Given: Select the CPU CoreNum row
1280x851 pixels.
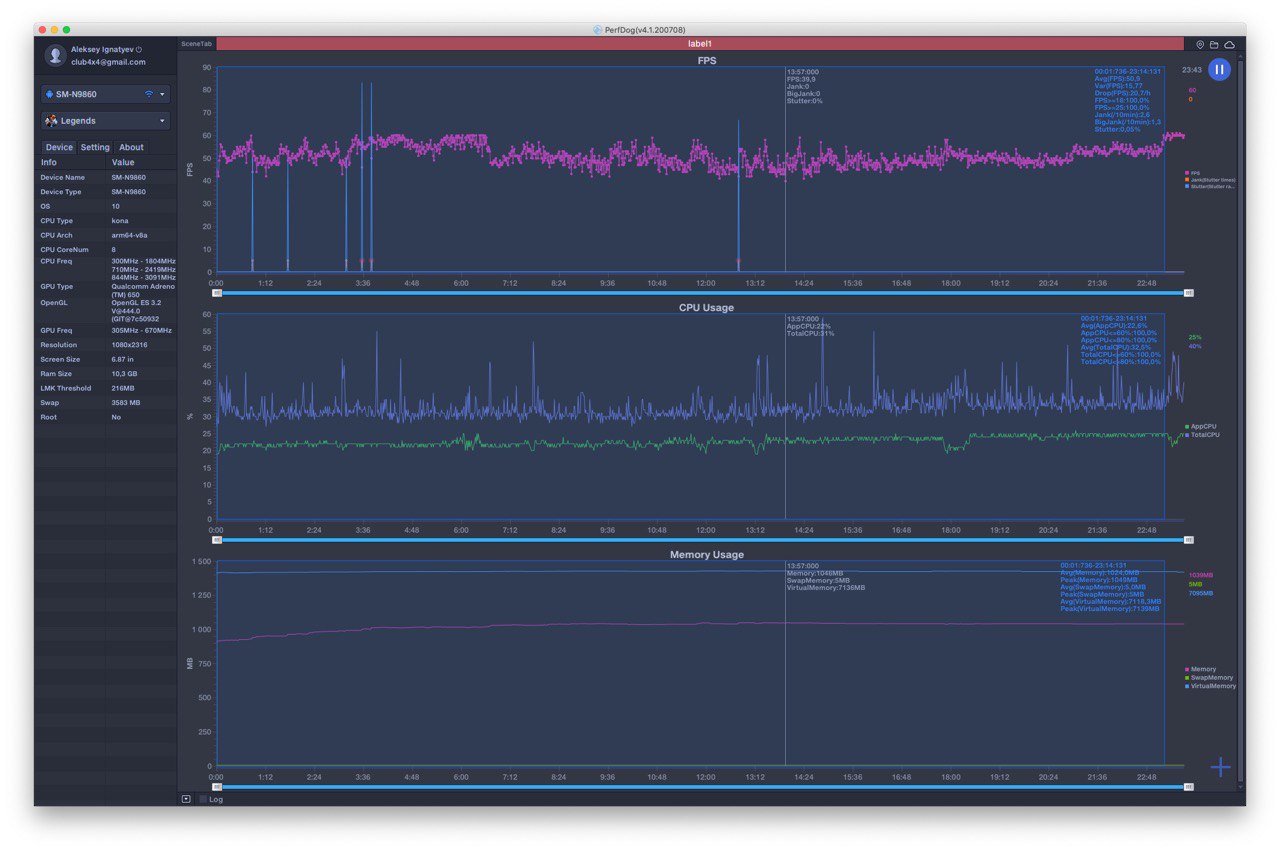Looking at the screenshot, I should point(106,250).
